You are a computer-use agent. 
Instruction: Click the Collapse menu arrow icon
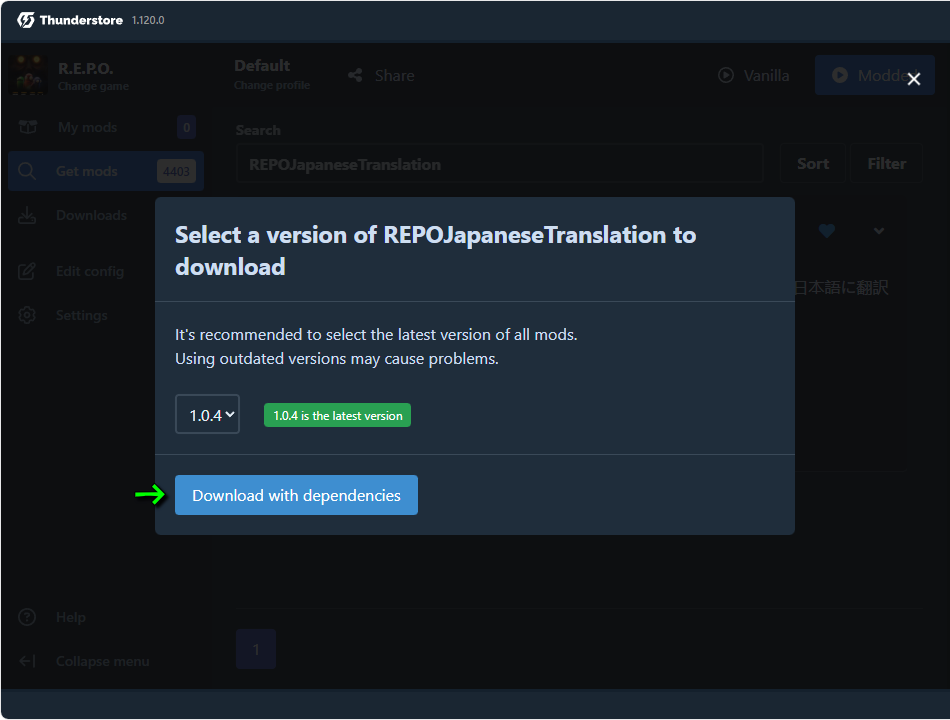(x=27, y=661)
